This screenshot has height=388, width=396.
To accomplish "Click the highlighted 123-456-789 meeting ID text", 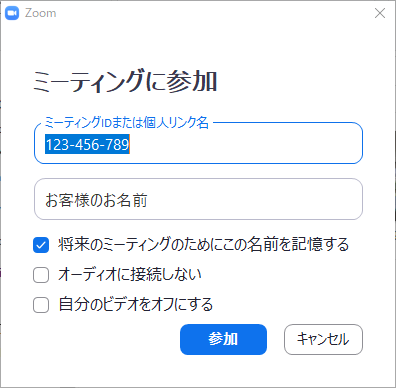I will coord(87,144).
